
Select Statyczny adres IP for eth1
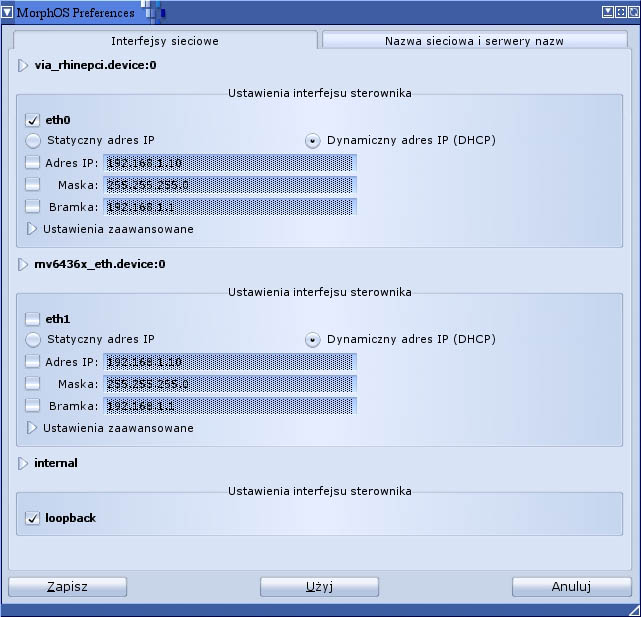33,339
